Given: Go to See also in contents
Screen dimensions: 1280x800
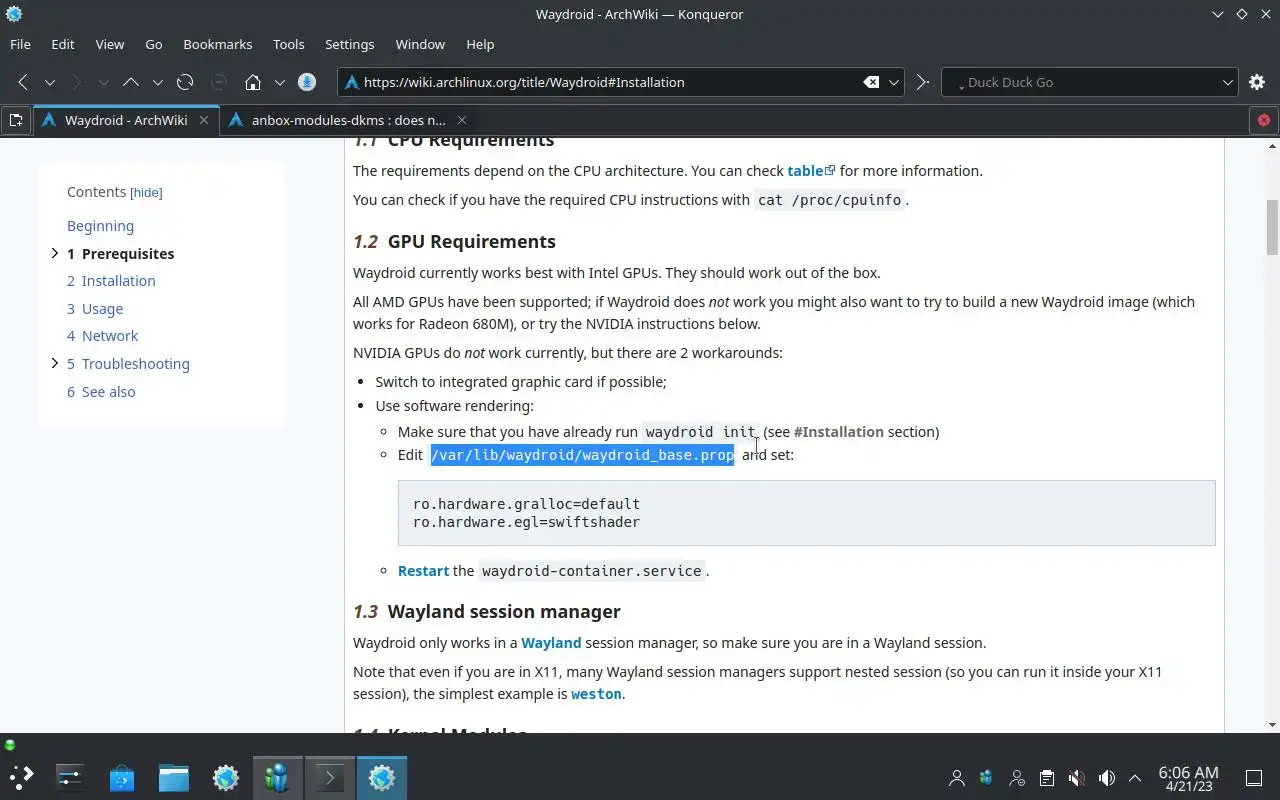Looking at the screenshot, I should 101,392.
